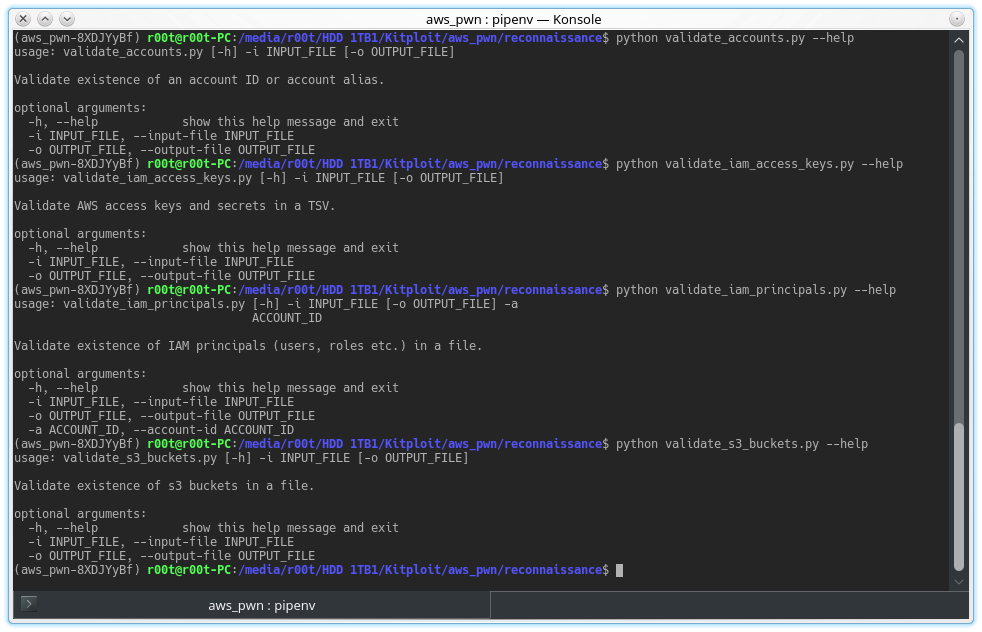982x632 pixels.
Task: Click the blinking block cursor at the prompt
Action: pyautogui.click(x=618, y=569)
